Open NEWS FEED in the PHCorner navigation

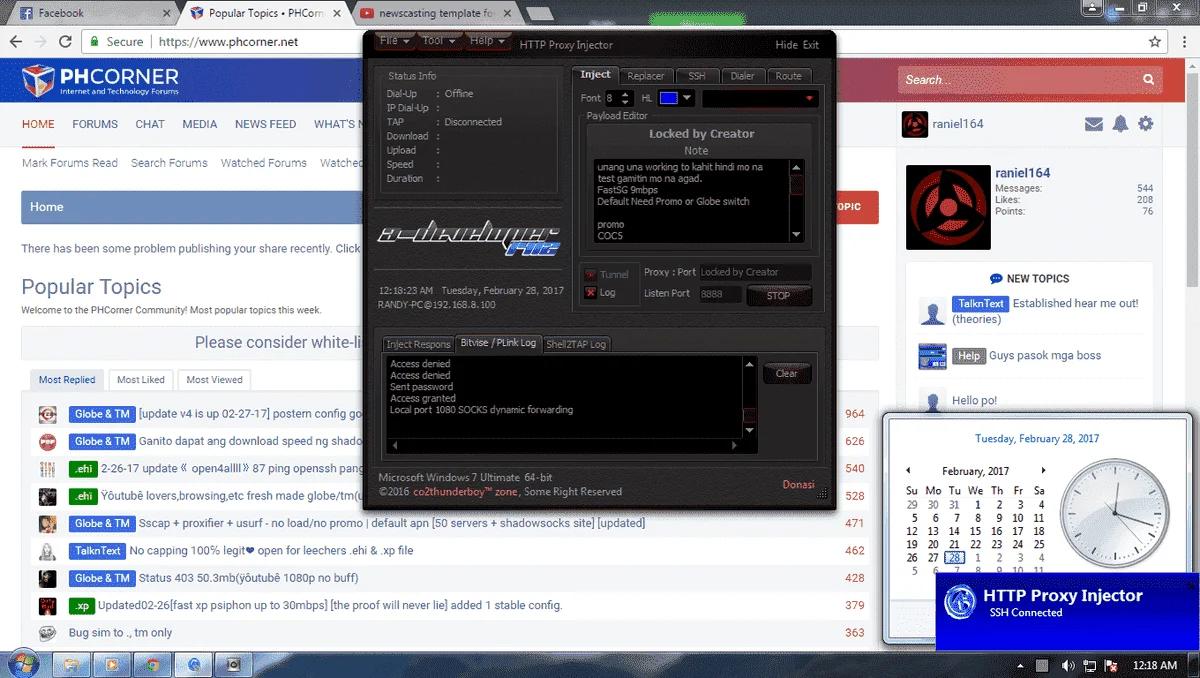265,124
